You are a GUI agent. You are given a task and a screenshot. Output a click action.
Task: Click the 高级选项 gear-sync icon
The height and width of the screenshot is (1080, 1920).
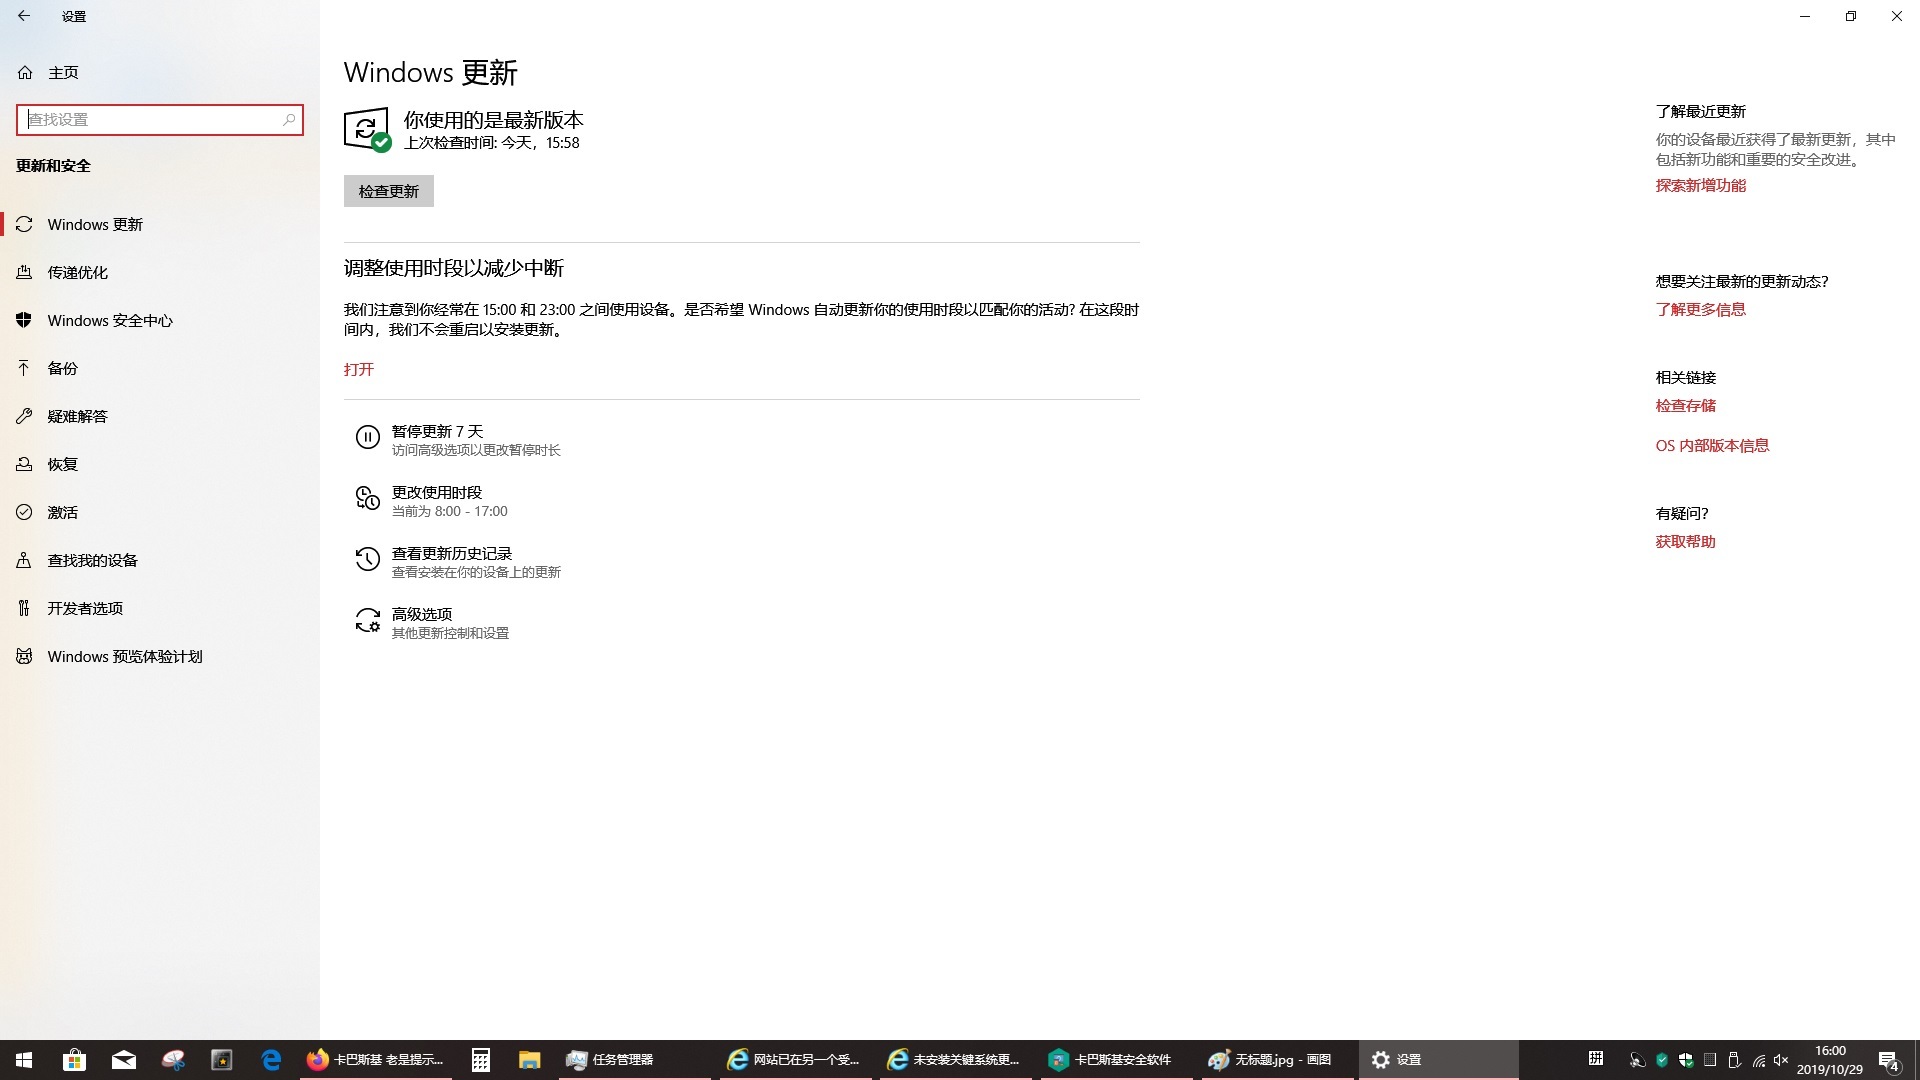[x=368, y=620]
